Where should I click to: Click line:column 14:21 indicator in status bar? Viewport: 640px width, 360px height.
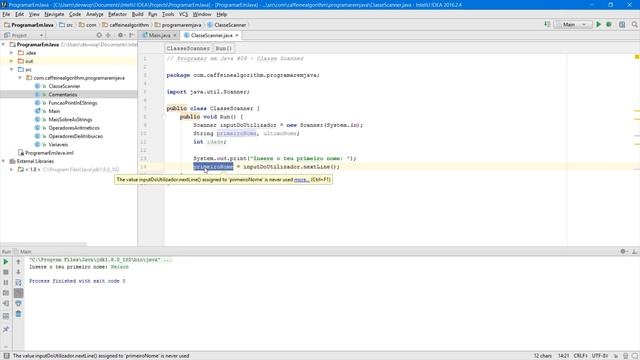pos(563,356)
